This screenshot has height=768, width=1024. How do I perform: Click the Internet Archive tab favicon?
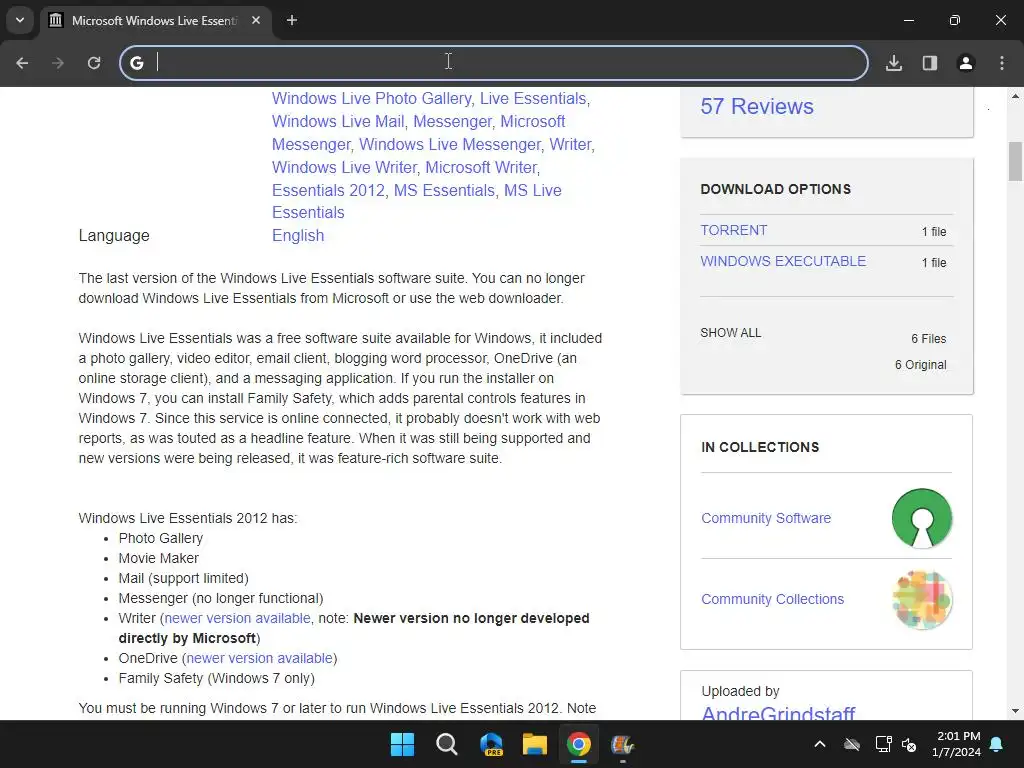(x=56, y=20)
